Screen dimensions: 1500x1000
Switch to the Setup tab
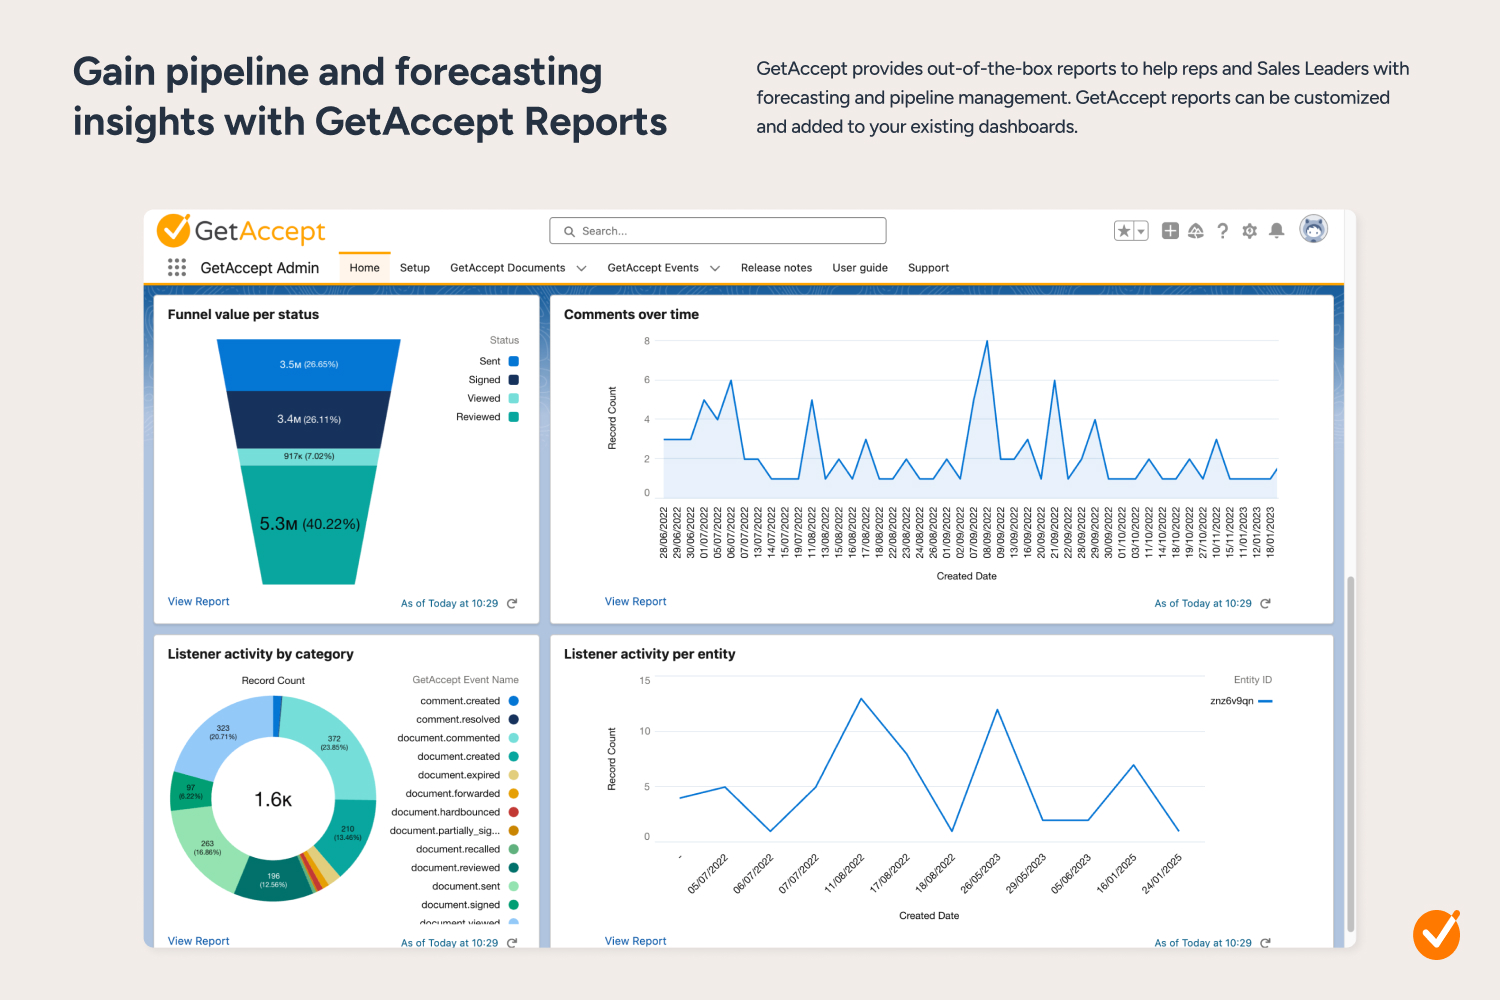pyautogui.click(x=414, y=268)
